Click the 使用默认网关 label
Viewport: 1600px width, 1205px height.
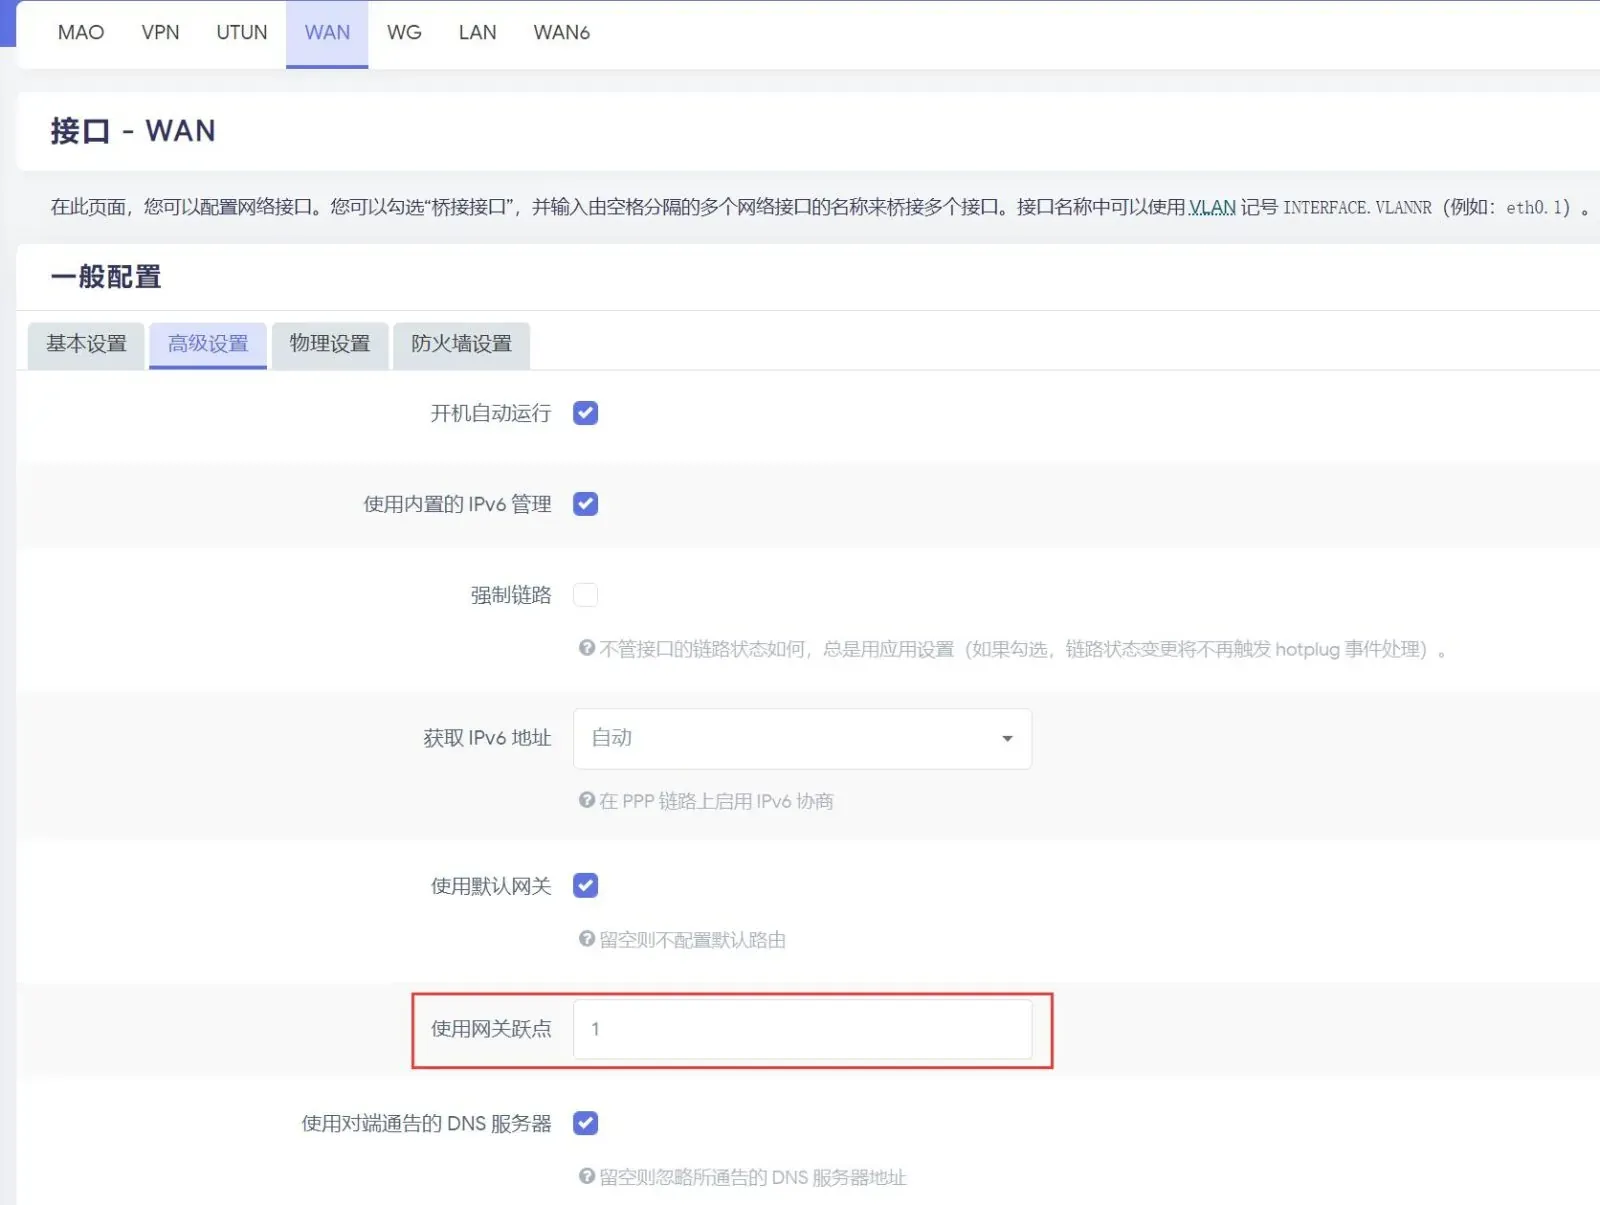click(491, 886)
